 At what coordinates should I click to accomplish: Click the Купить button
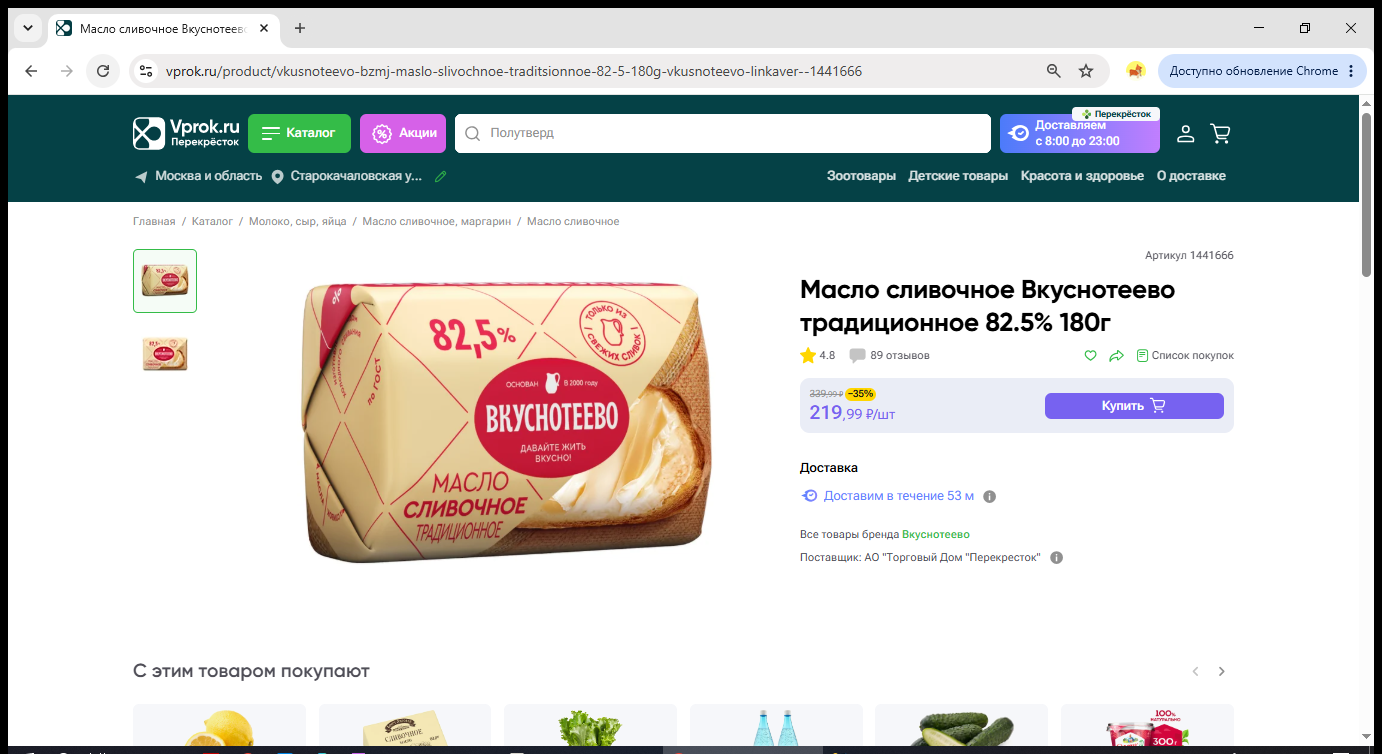coord(1134,406)
